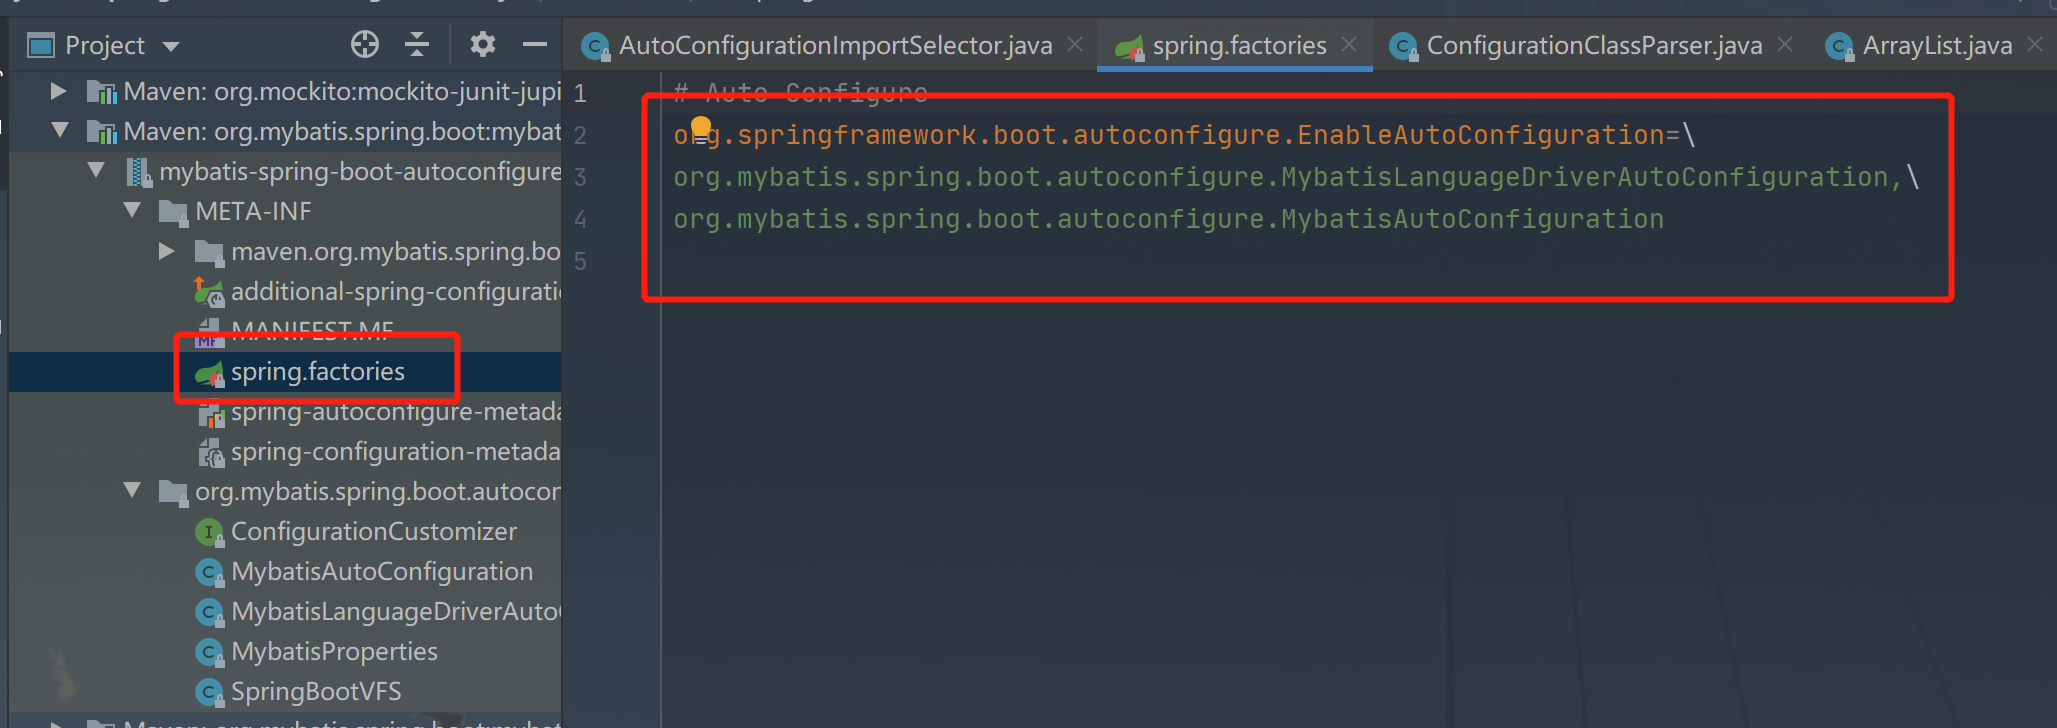Click the spring.factories tab leaf icon
Screen dimensions: 2057x728
point(1129,46)
